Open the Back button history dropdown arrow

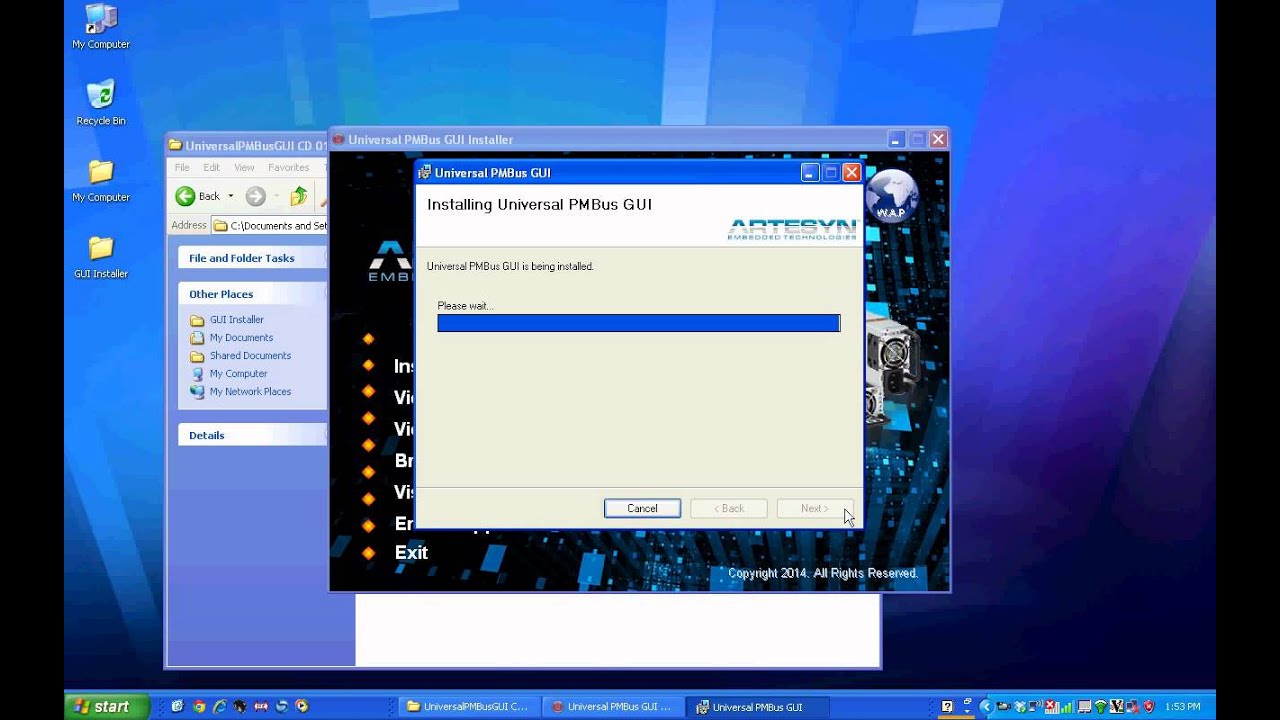tap(231, 196)
